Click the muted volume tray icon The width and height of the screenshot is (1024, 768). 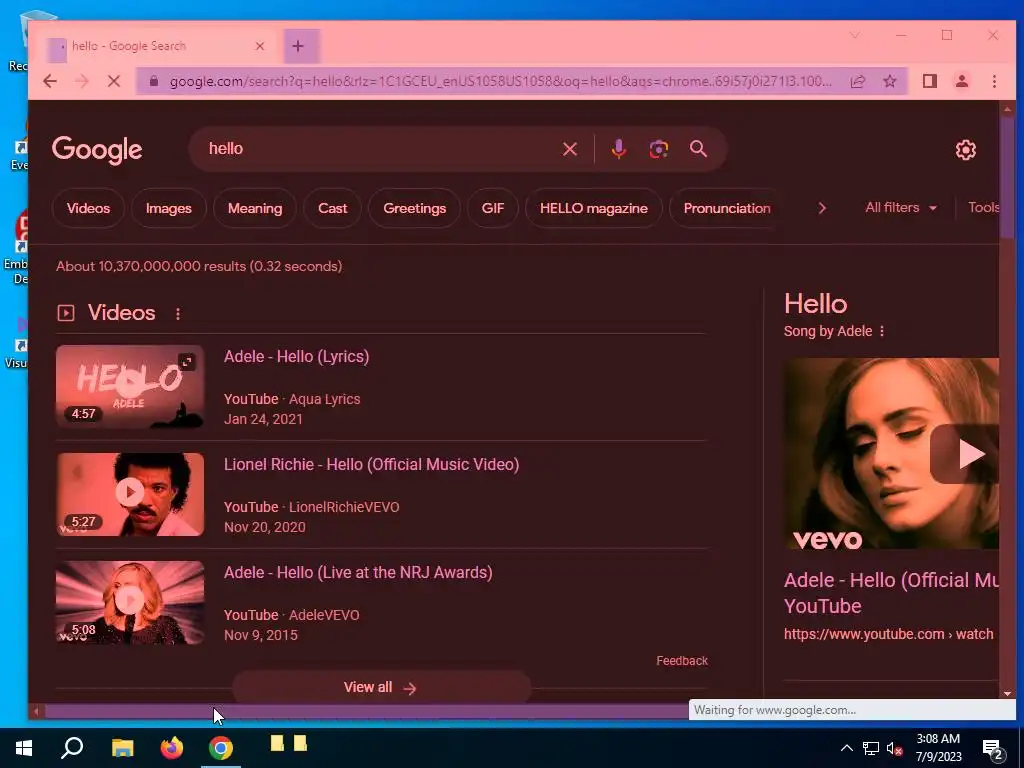895,748
